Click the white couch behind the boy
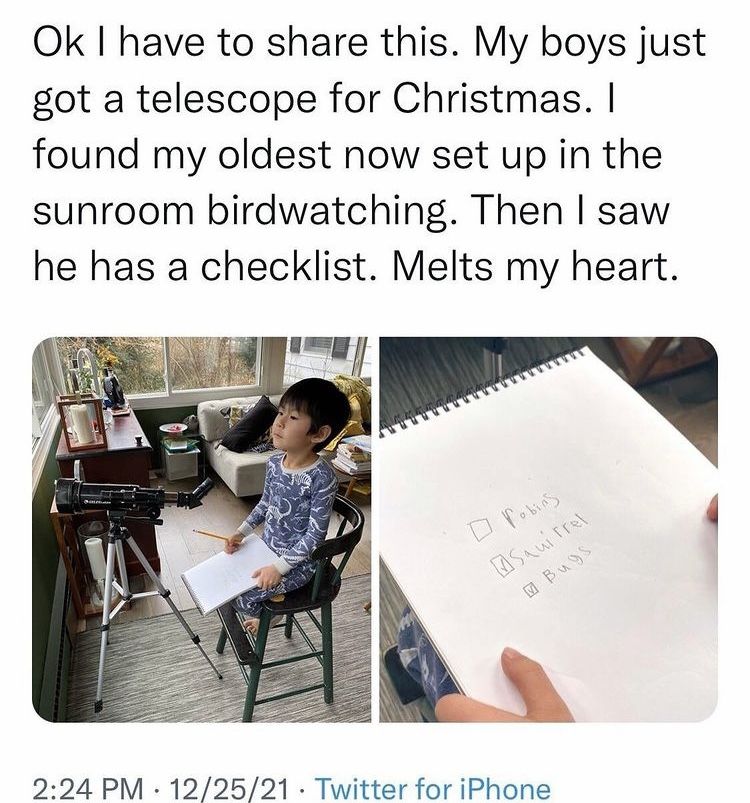Screen dimensions: 750x803 240,470
